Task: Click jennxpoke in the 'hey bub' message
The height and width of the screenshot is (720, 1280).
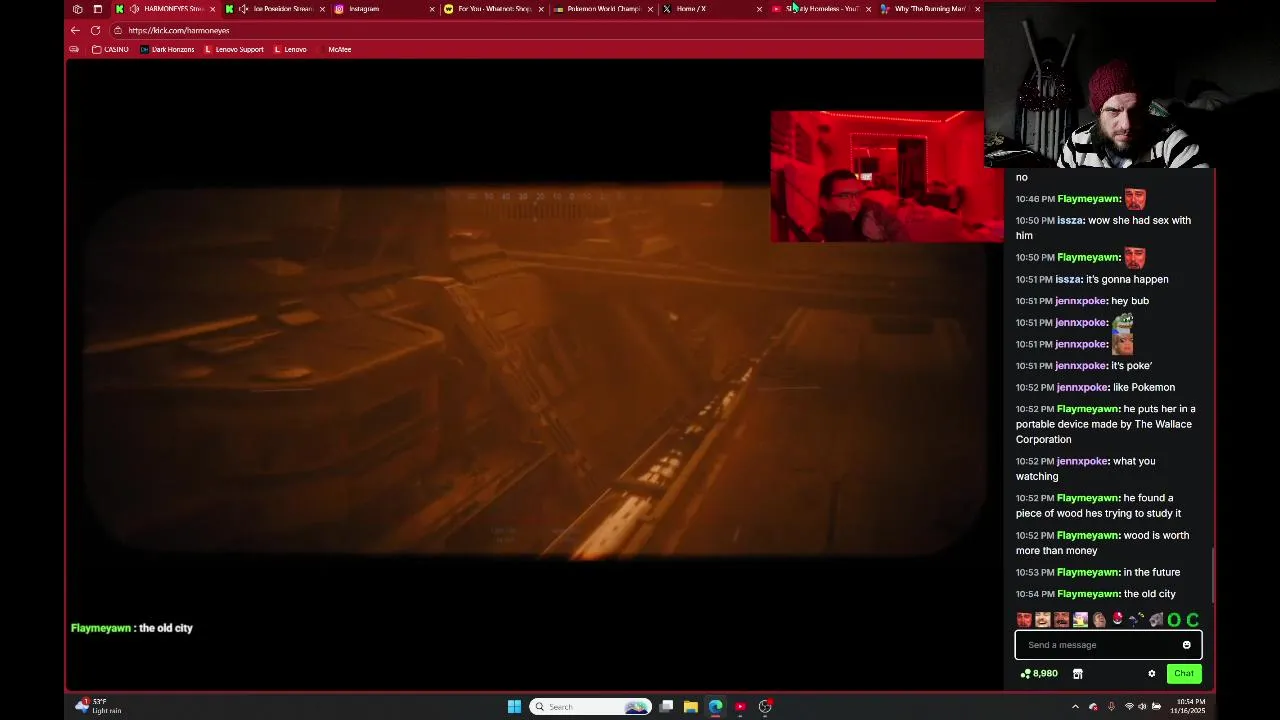Action: click(1081, 301)
